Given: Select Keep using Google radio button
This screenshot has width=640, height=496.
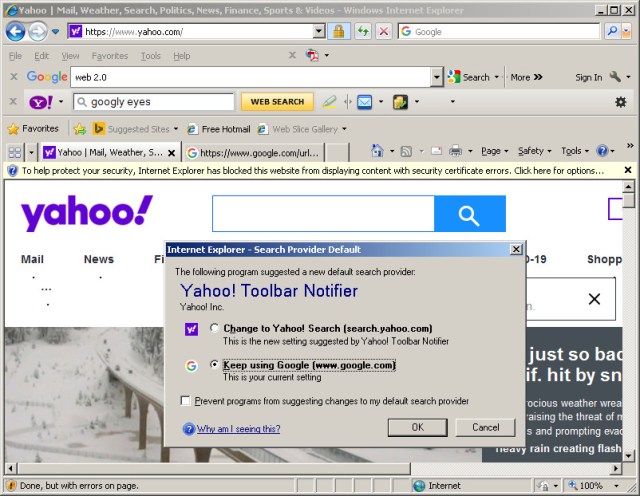Looking at the screenshot, I should point(214,364).
